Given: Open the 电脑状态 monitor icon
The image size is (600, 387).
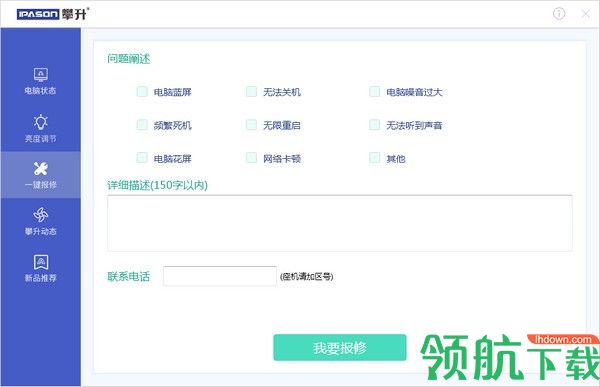Looking at the screenshot, I should click(41, 74).
